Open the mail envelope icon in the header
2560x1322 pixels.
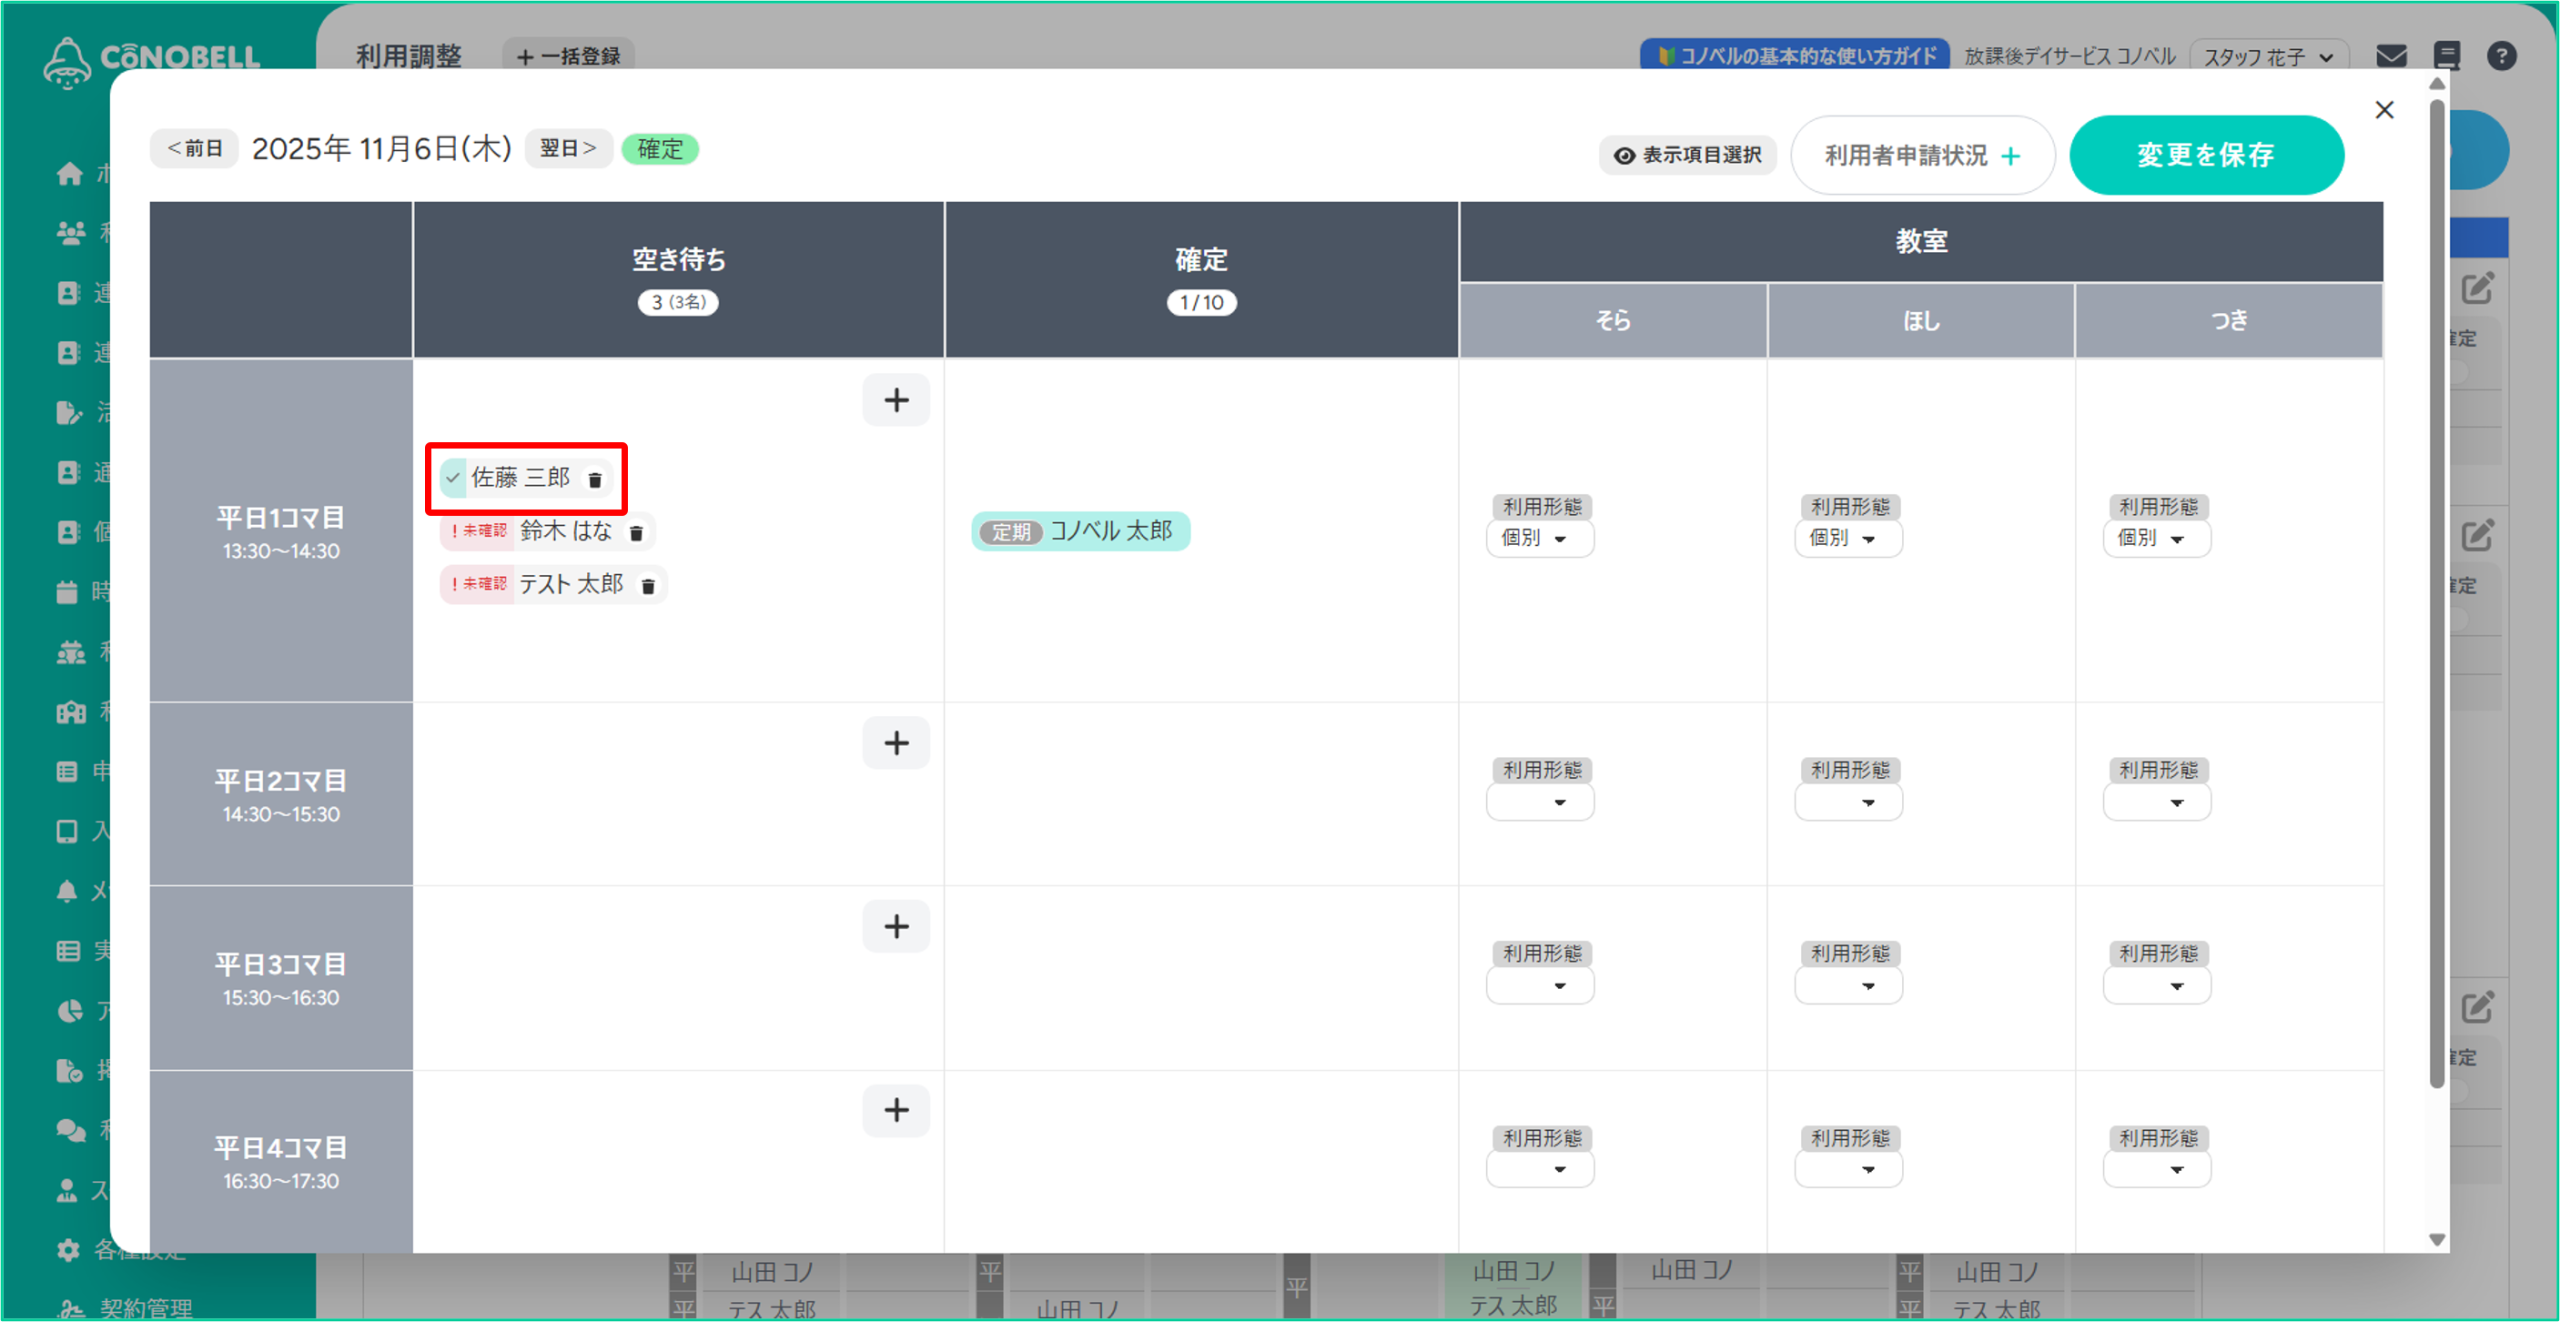2391,56
